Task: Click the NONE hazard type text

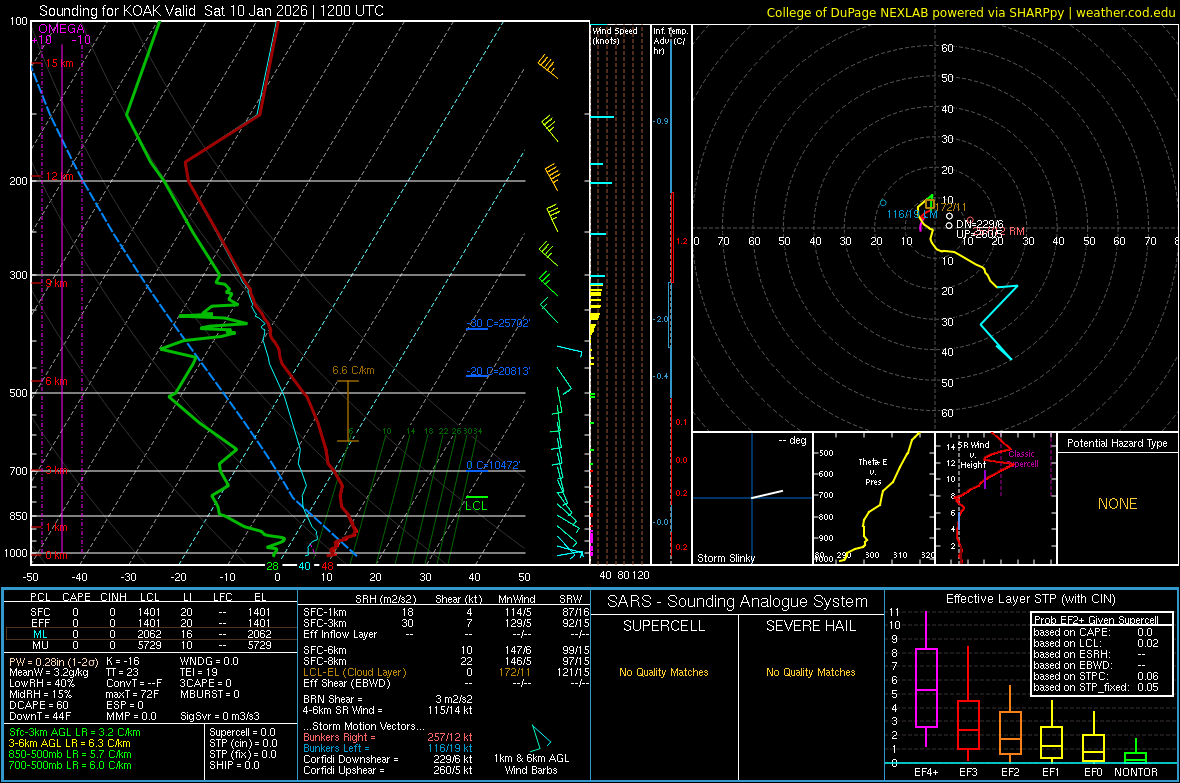Action: click(x=1118, y=504)
